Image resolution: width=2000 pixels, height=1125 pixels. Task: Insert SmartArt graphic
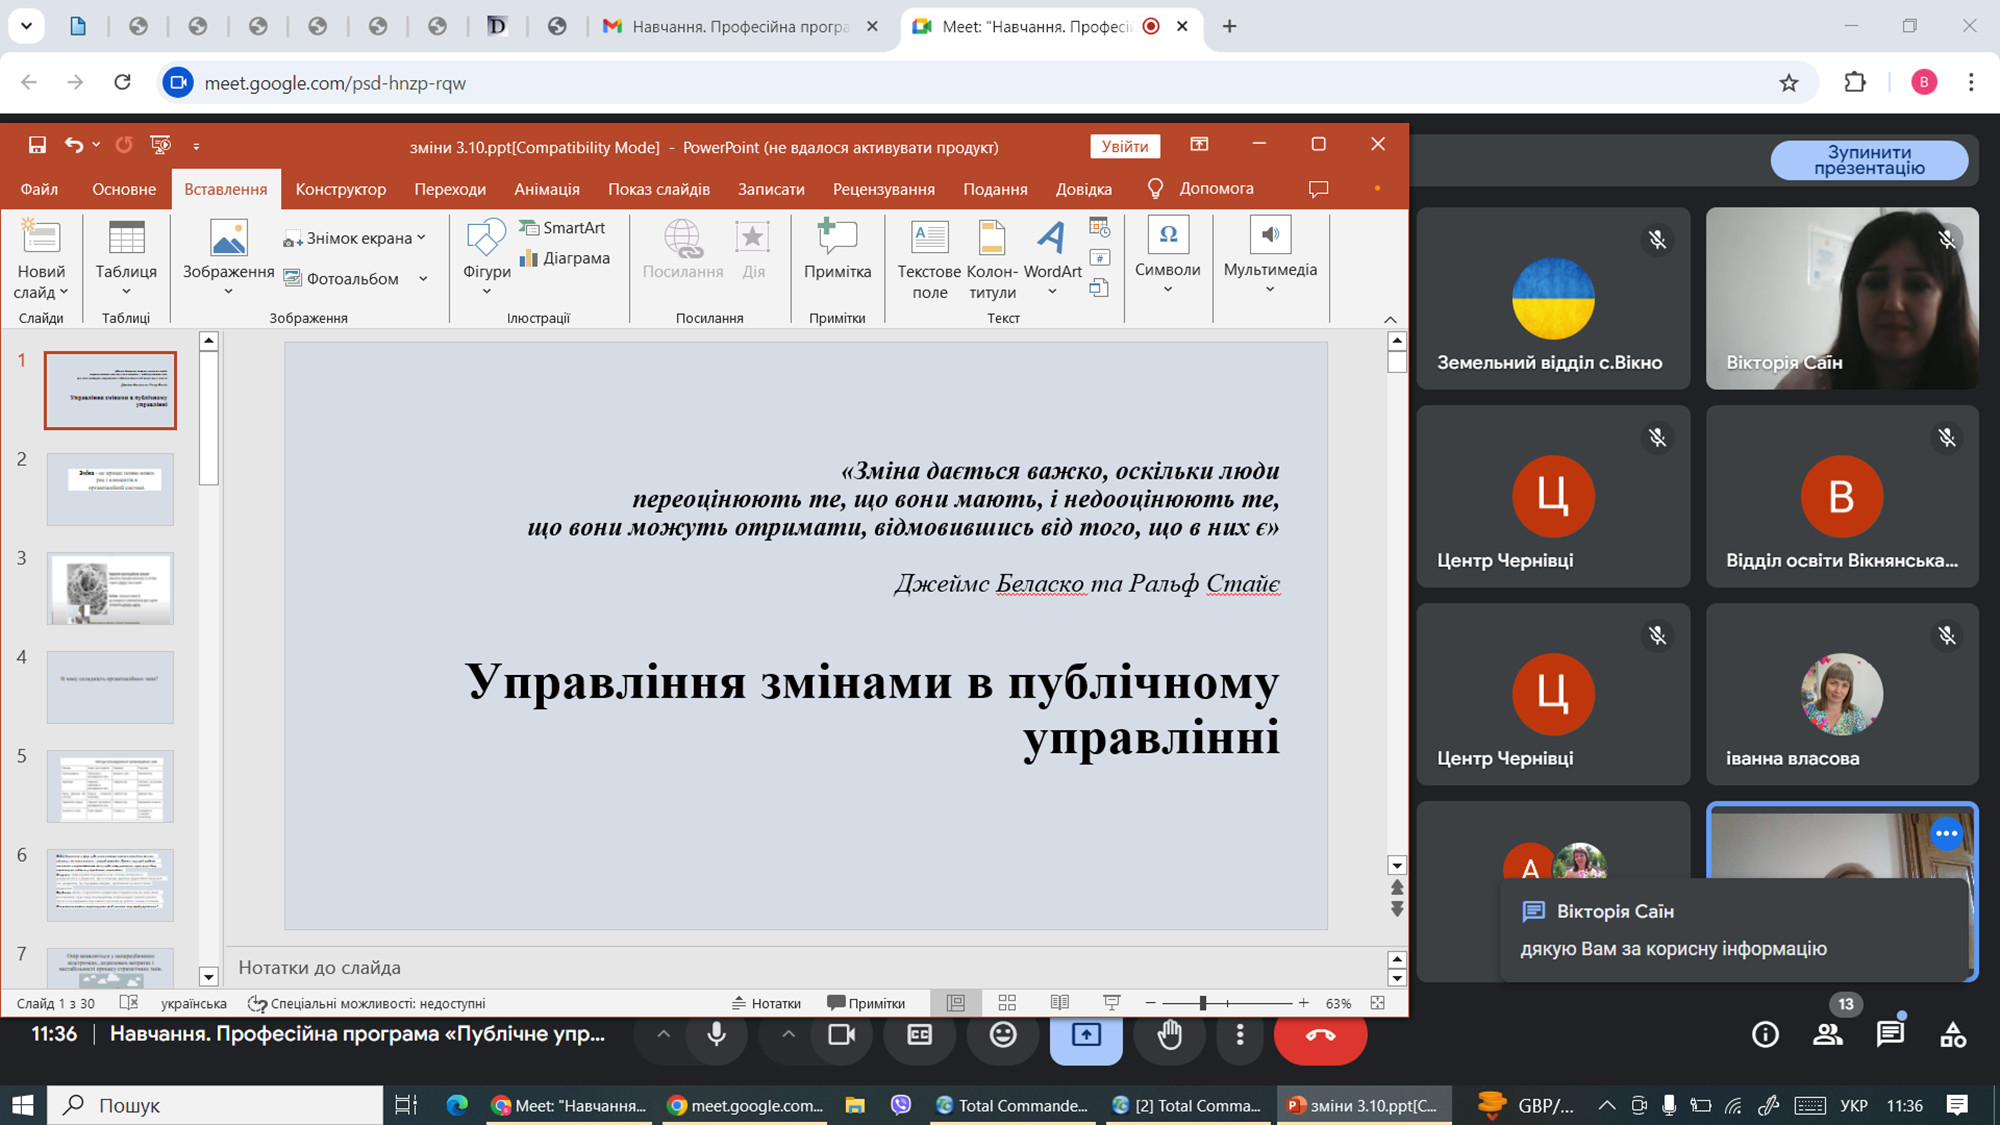(562, 228)
